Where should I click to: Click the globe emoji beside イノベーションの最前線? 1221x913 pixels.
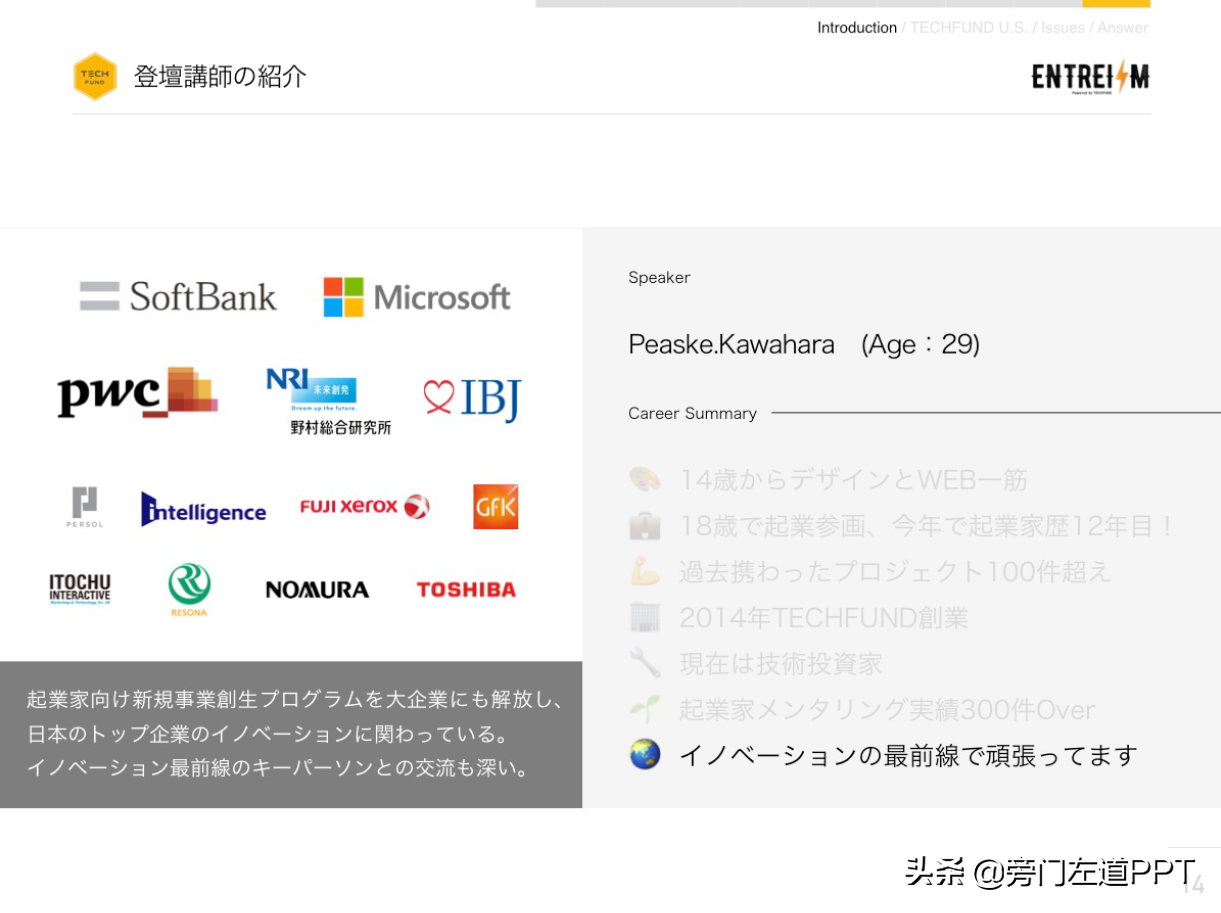[645, 755]
